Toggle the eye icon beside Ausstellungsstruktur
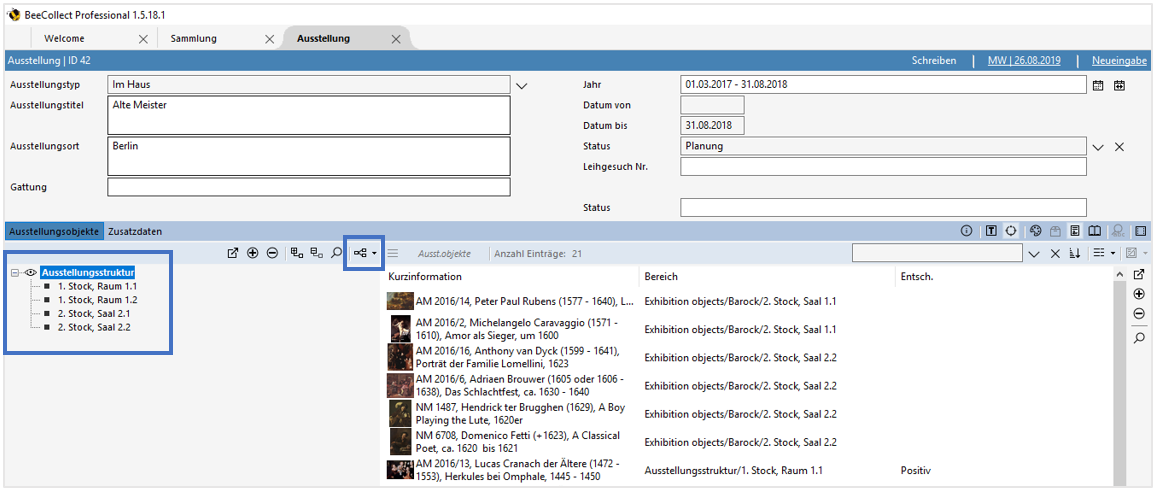Screen dimensions: 1158x493 tap(31, 273)
